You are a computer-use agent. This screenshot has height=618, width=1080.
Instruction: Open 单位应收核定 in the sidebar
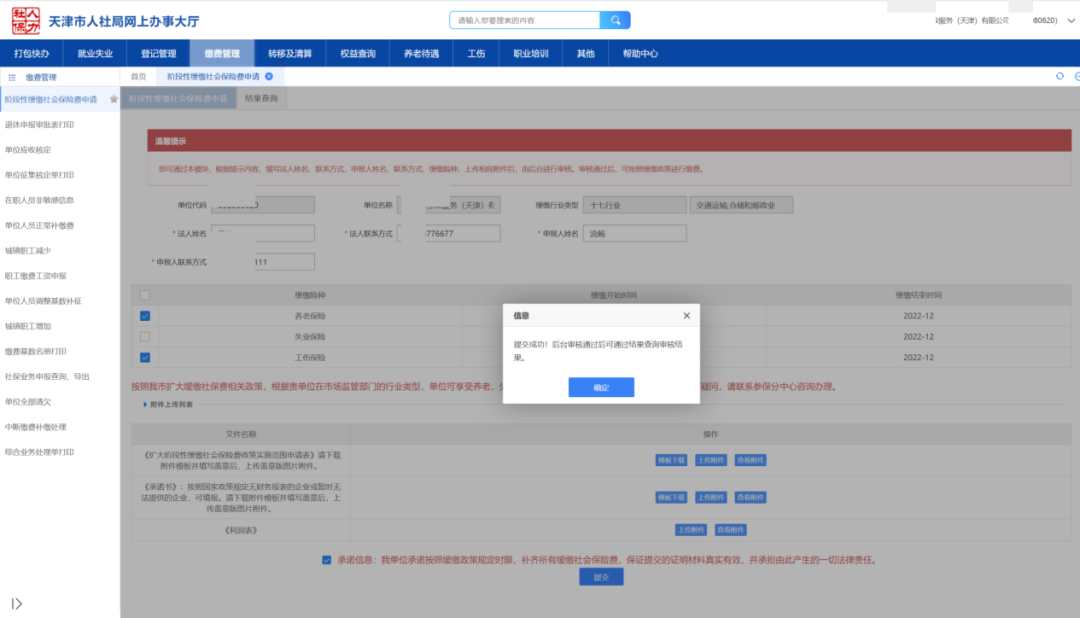[28, 150]
